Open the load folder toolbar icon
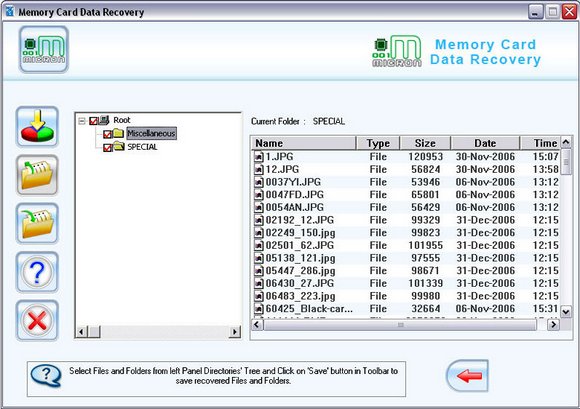580x409 pixels. click(x=37, y=175)
